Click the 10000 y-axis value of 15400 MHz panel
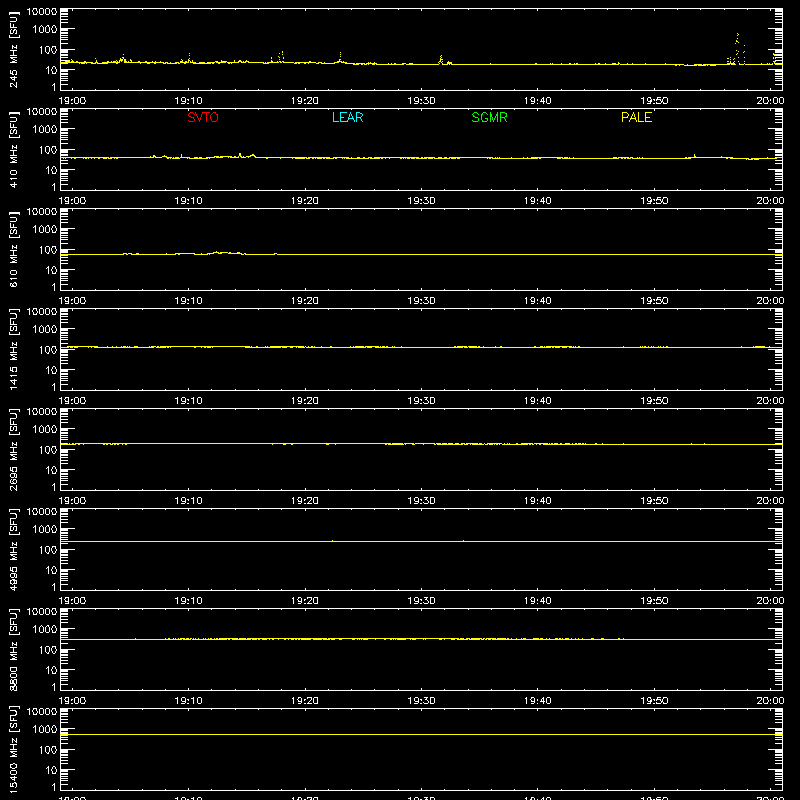This screenshot has width=800, height=800. click(42, 712)
